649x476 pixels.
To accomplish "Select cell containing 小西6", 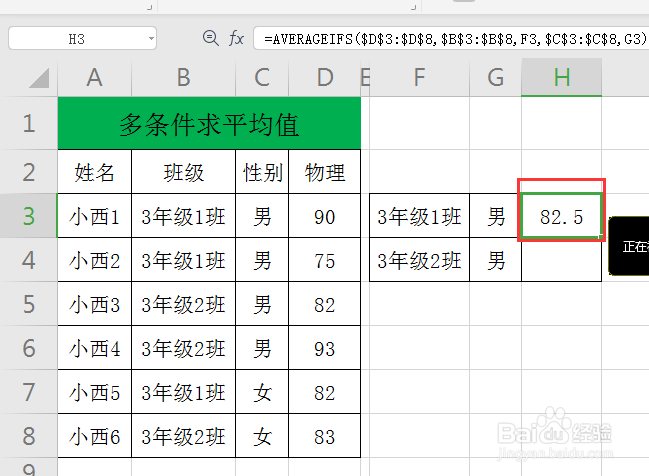I will (94, 435).
